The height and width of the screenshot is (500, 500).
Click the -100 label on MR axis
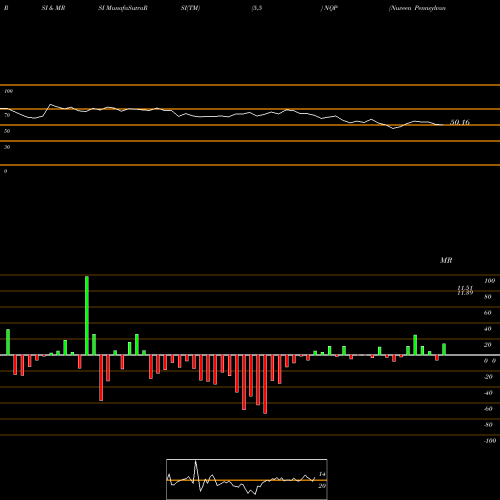490,441
